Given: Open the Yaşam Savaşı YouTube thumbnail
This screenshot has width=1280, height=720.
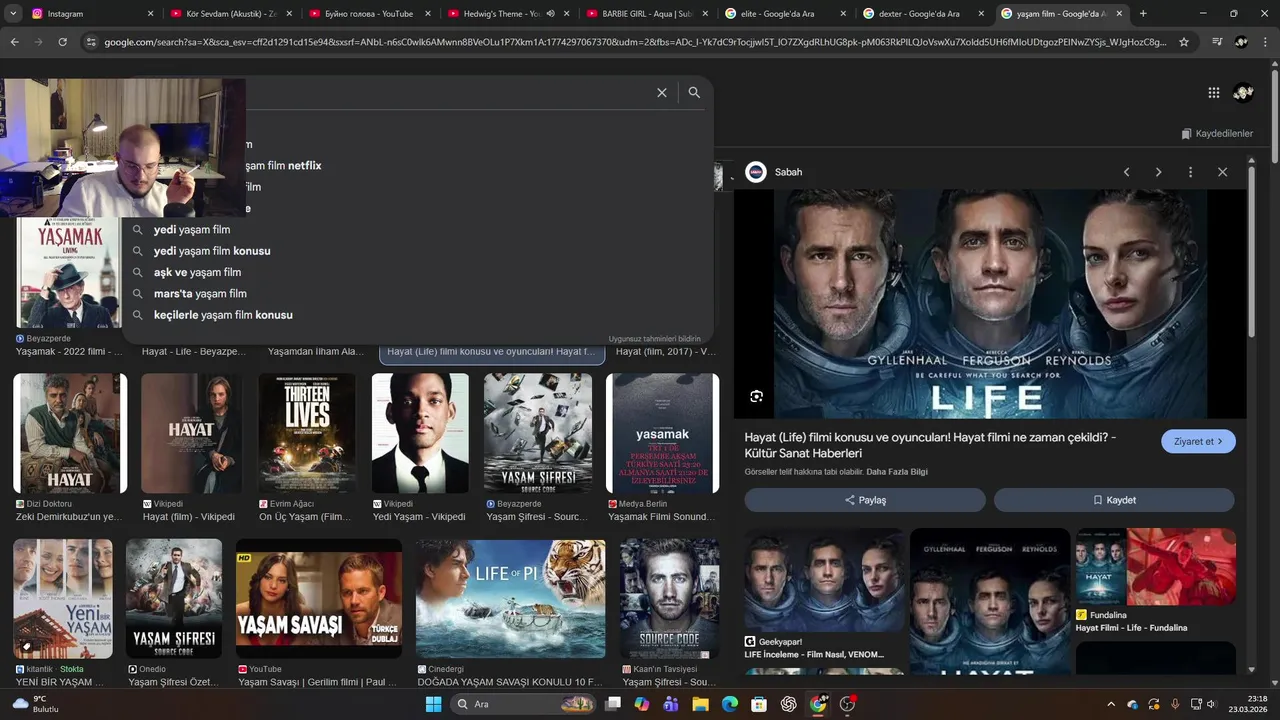Looking at the screenshot, I should (319, 599).
